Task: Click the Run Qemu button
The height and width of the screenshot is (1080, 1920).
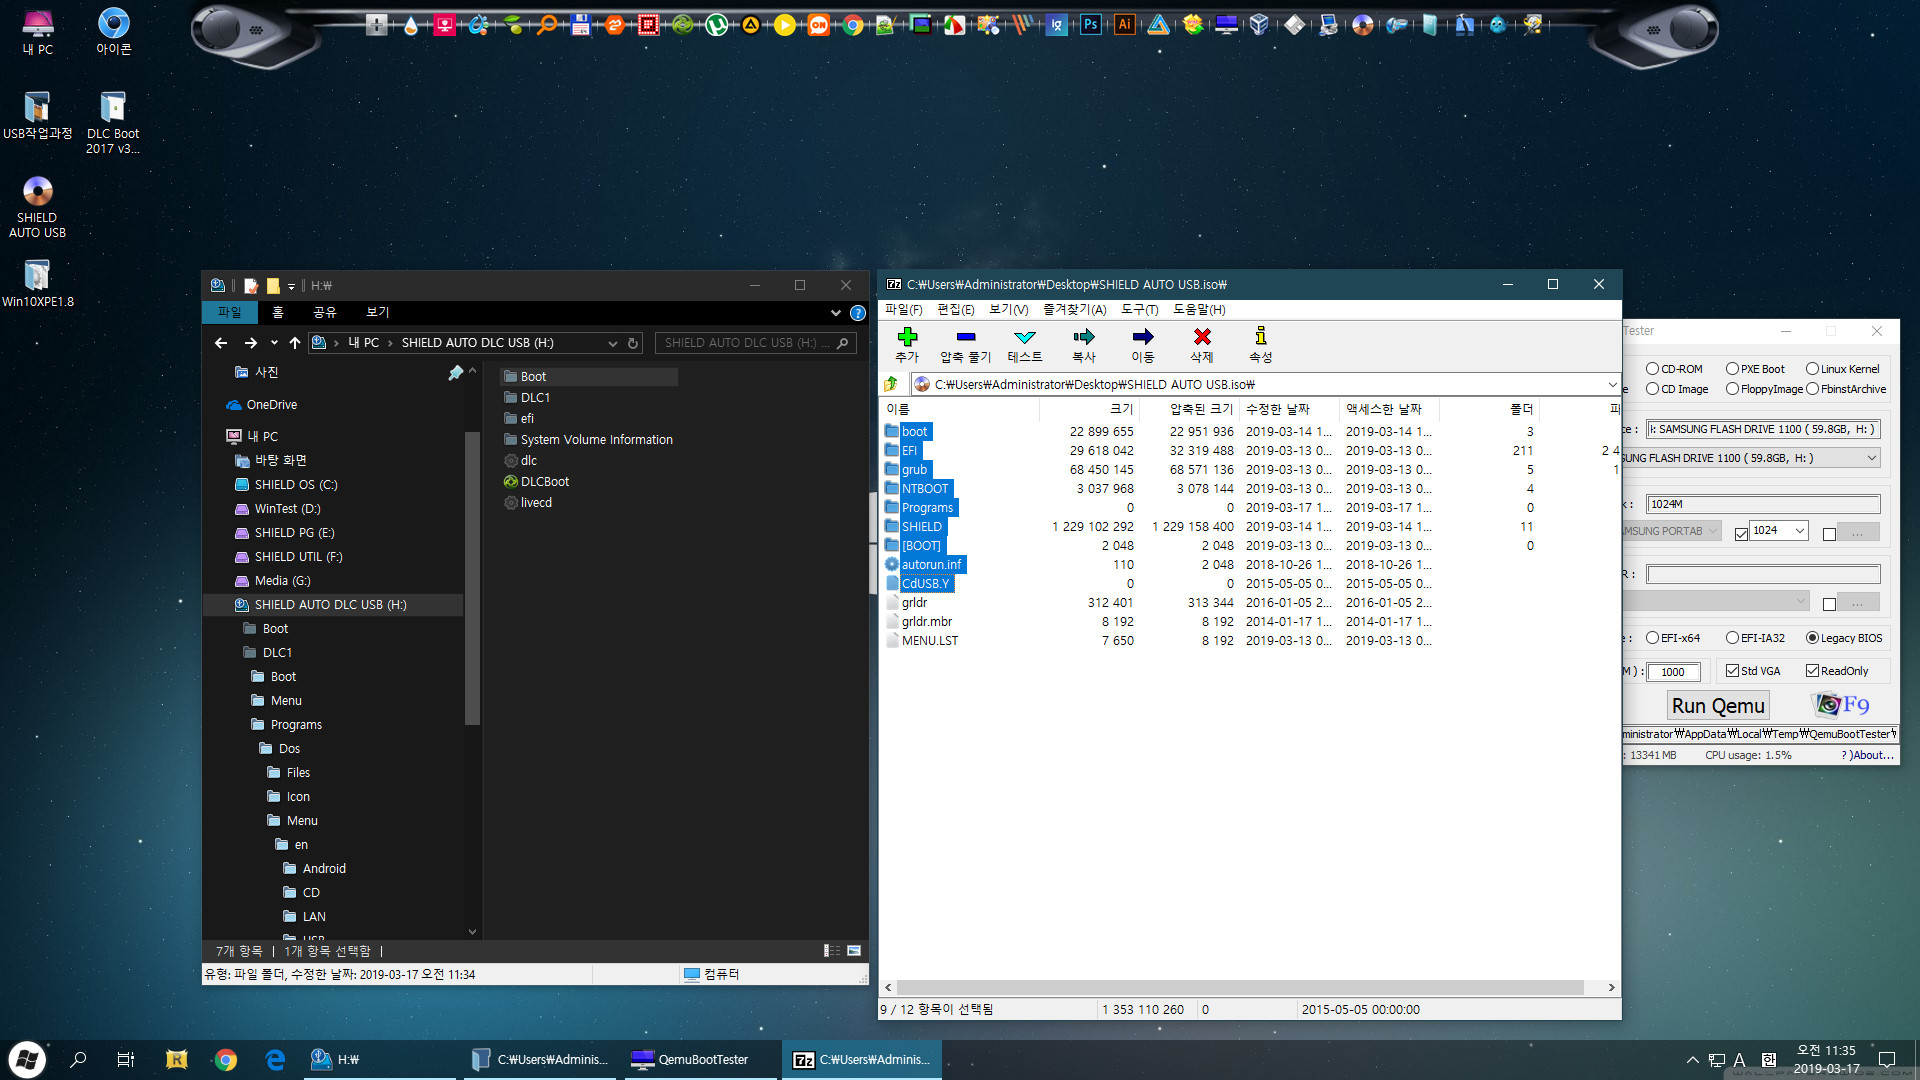Action: (1718, 706)
